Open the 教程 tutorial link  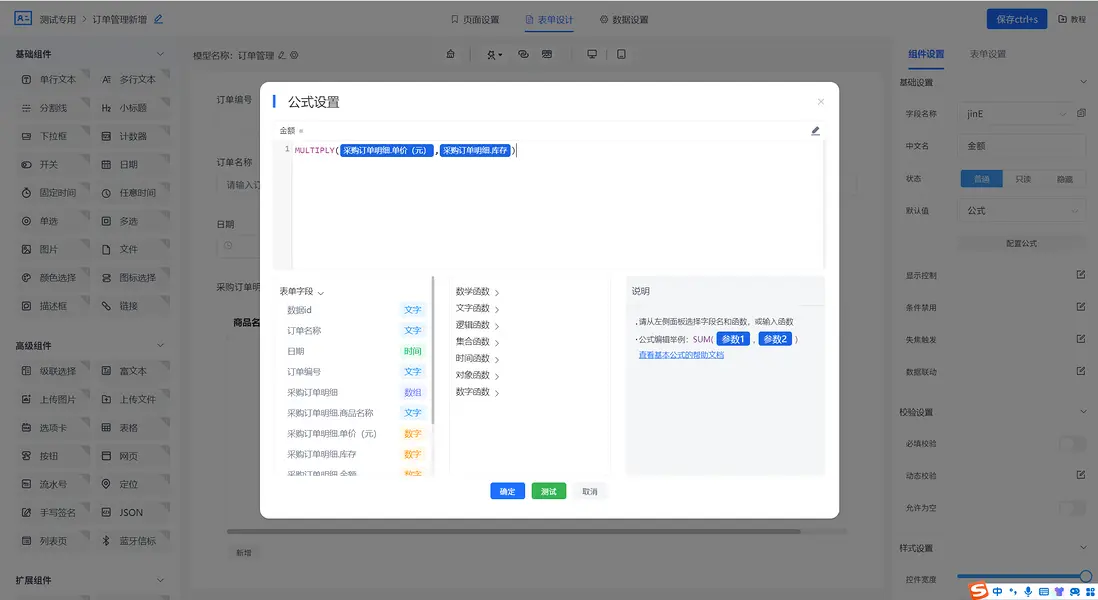(x=1072, y=19)
